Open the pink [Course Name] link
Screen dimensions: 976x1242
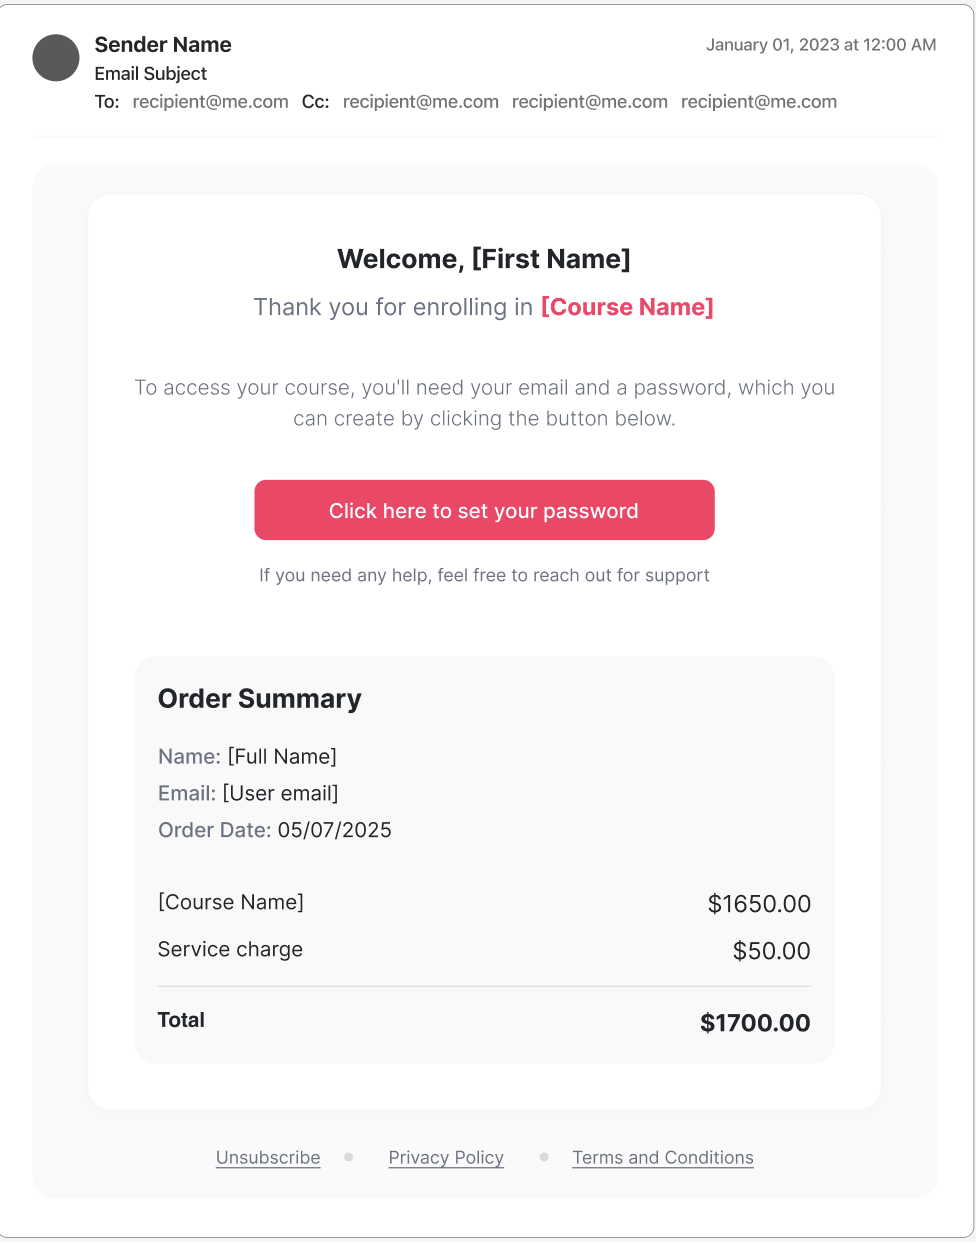627,307
